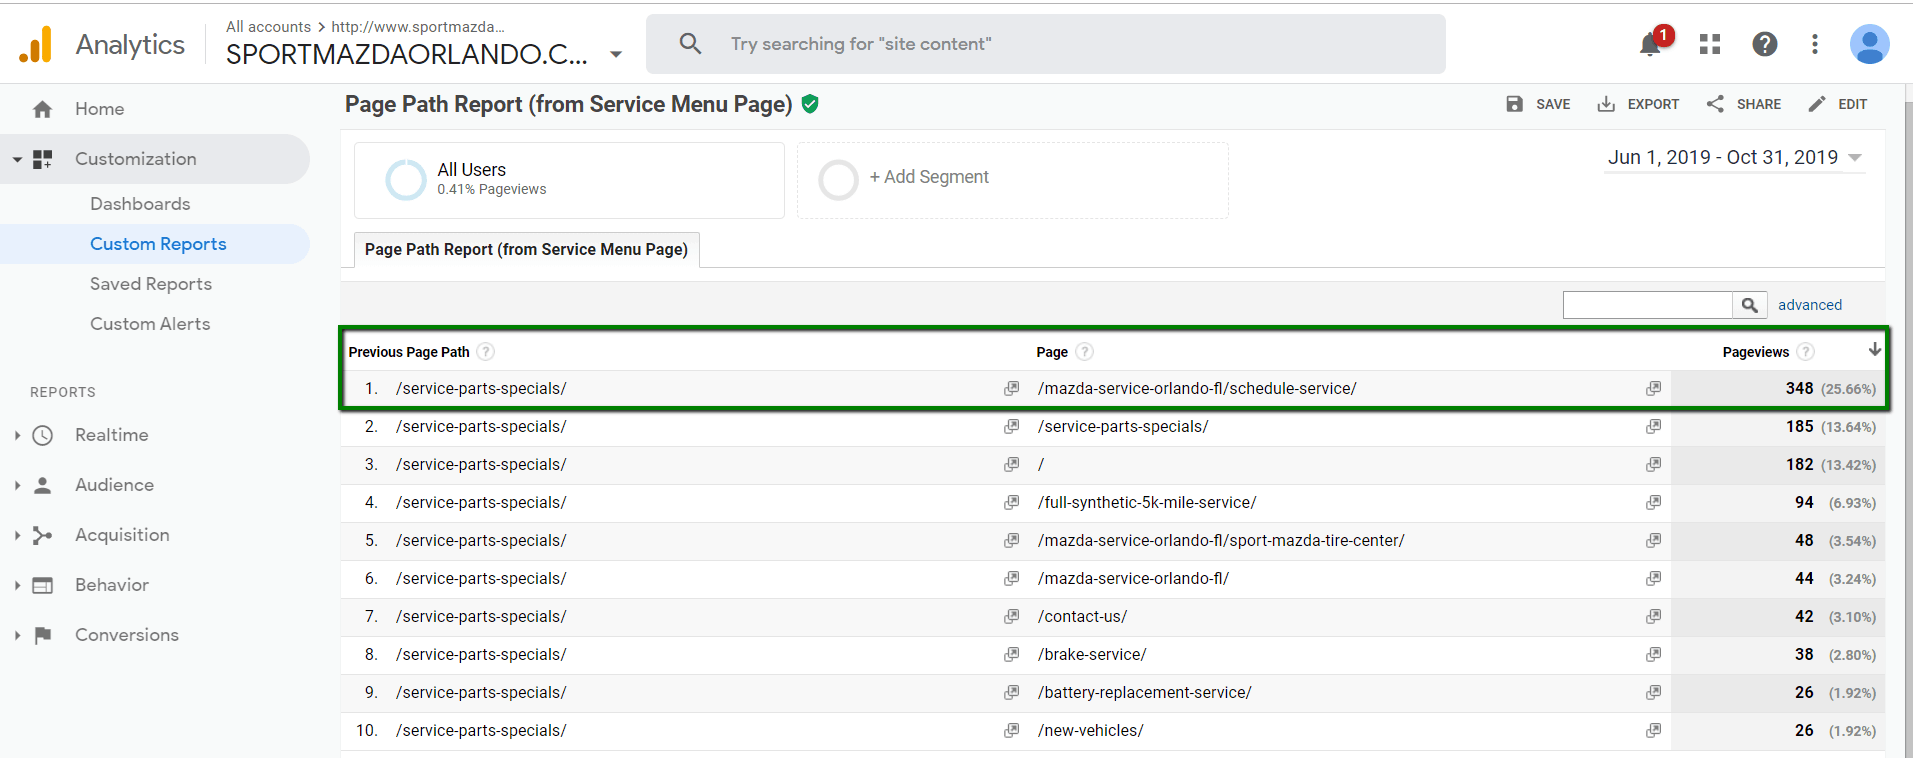This screenshot has height=758, width=1913.
Task: Select Dashboards in the sidebar
Action: [x=140, y=204]
